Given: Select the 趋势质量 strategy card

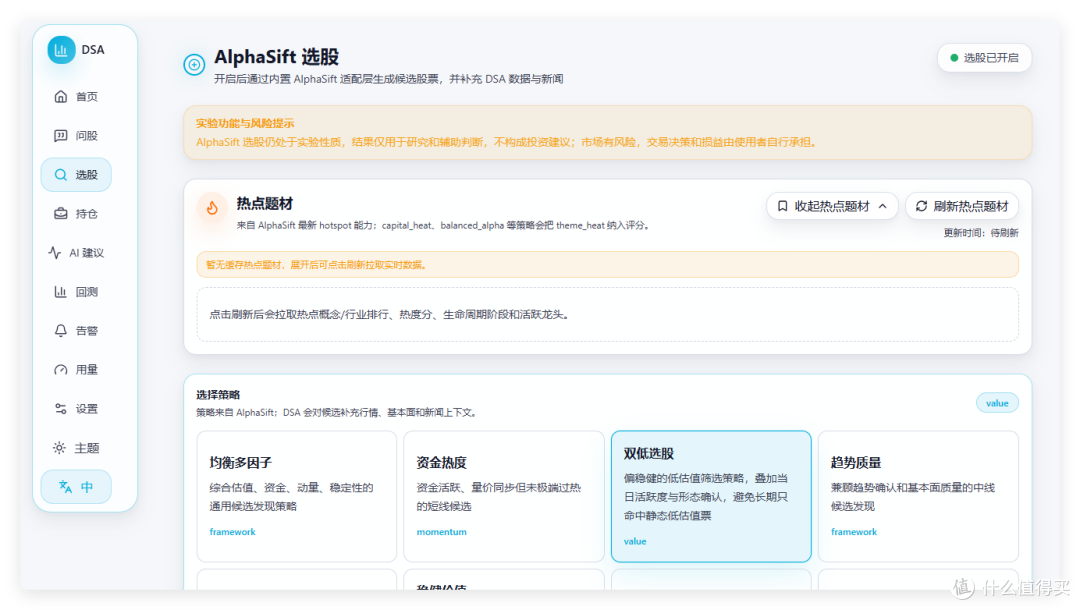Looking at the screenshot, I should [918, 496].
